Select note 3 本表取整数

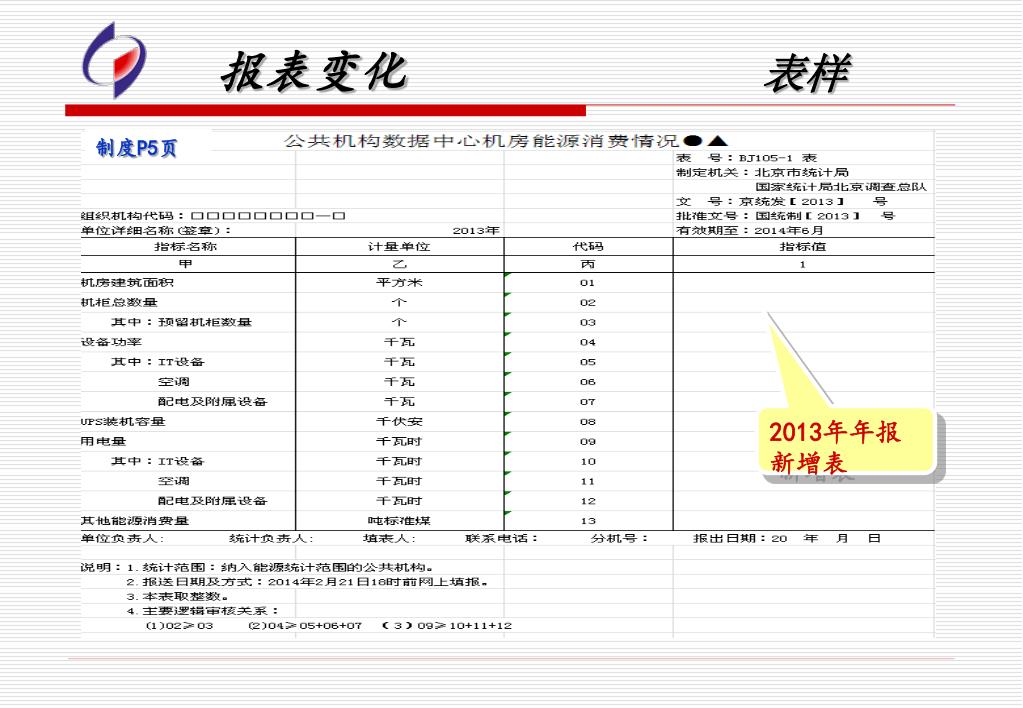177,596
